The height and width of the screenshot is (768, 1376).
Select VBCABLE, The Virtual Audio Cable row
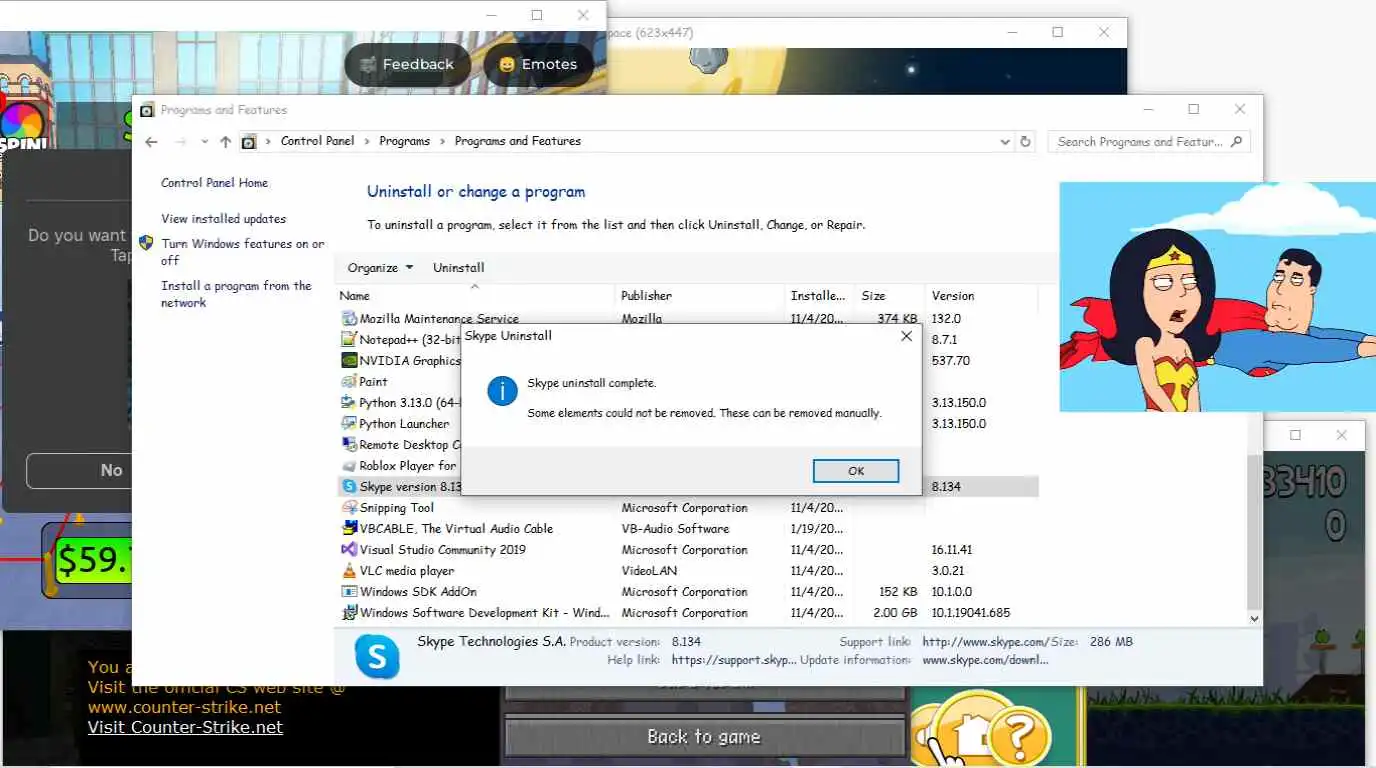687,529
